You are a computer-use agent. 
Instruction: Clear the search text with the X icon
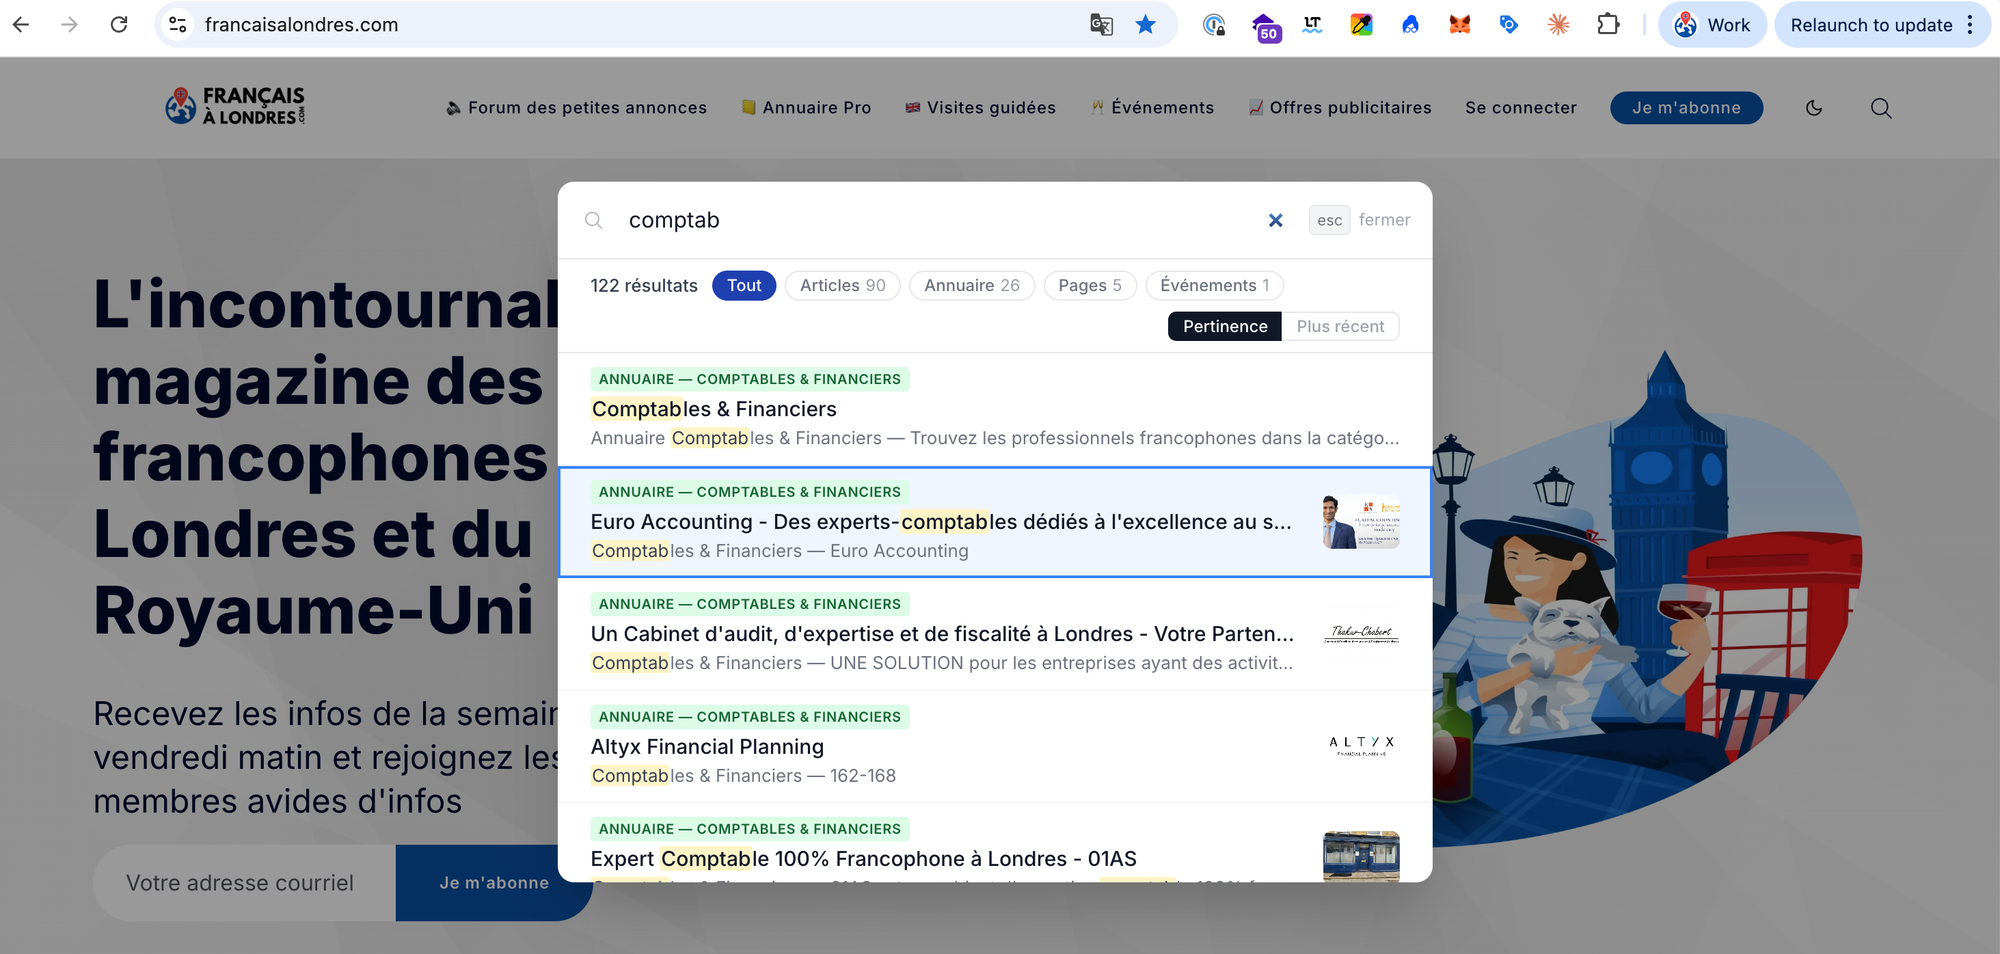click(x=1275, y=220)
